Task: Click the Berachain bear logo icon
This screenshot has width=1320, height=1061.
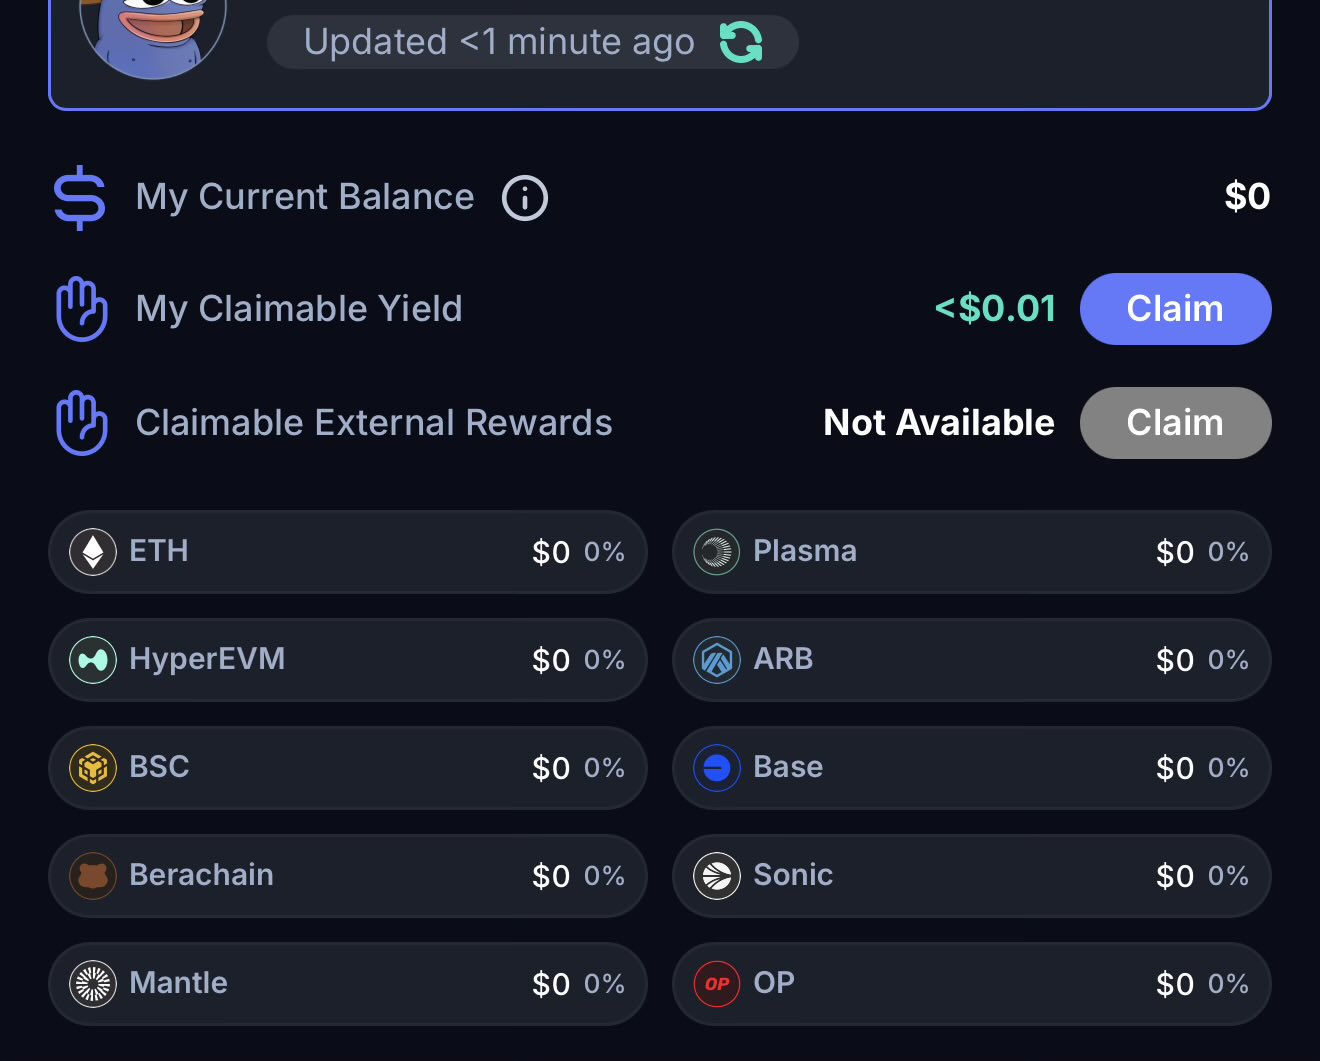Action: point(93,876)
